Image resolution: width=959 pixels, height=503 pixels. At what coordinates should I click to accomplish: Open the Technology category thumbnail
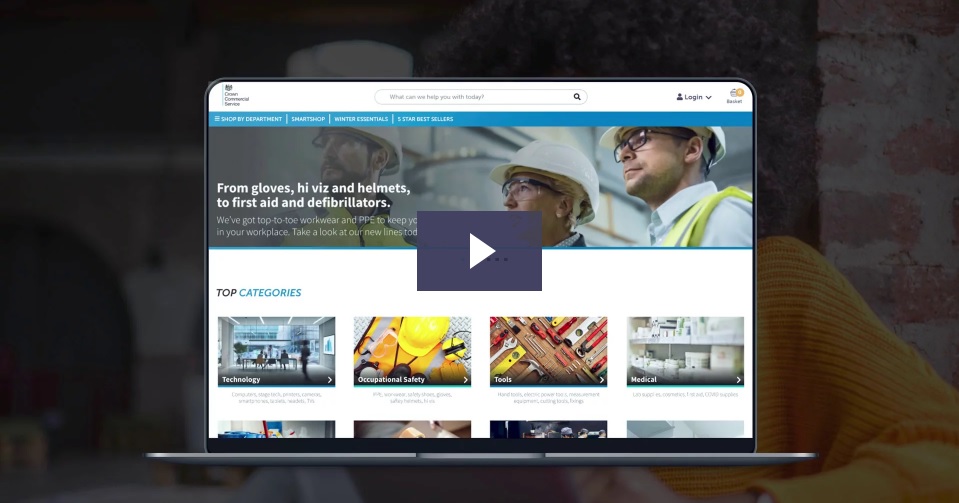[276, 343]
